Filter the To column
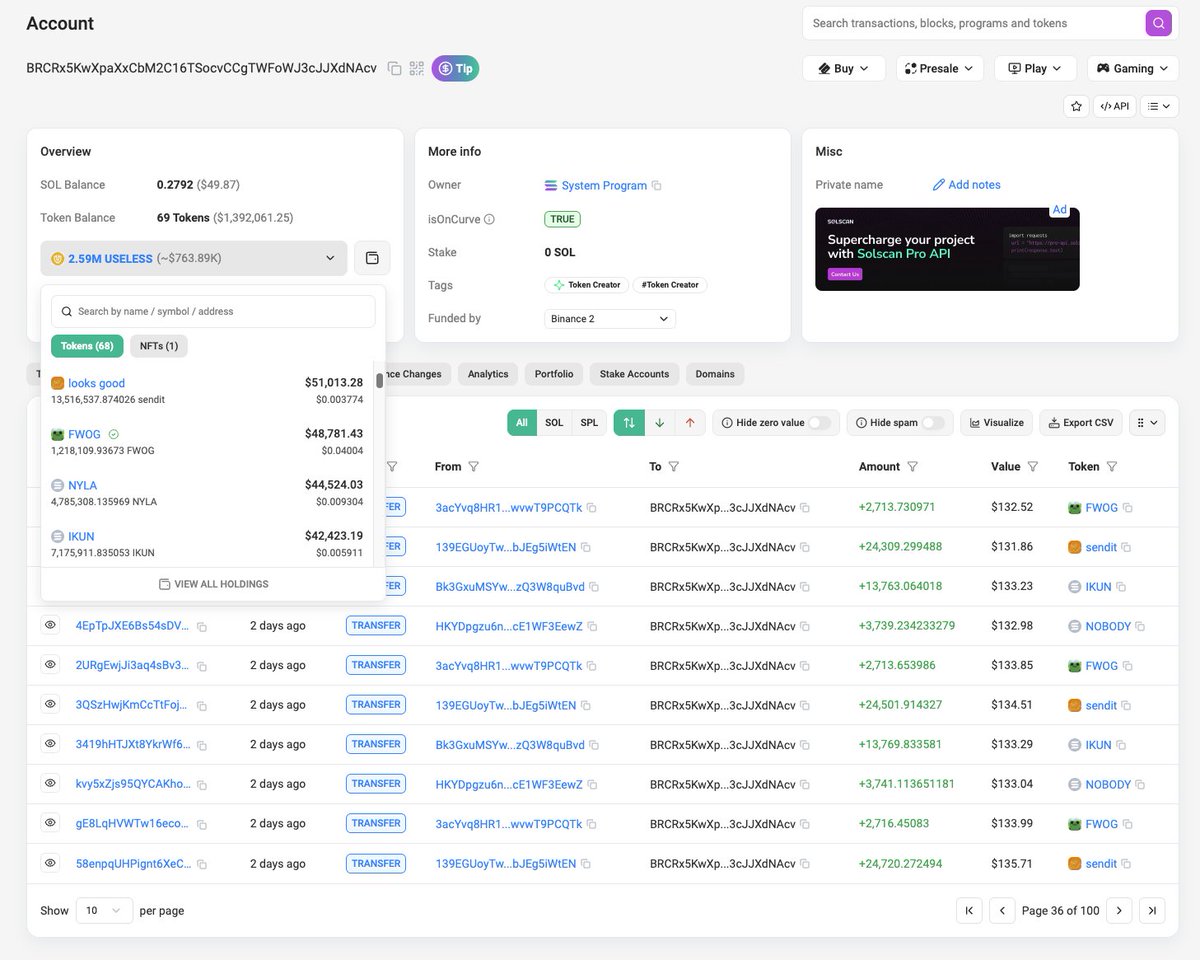 point(674,467)
